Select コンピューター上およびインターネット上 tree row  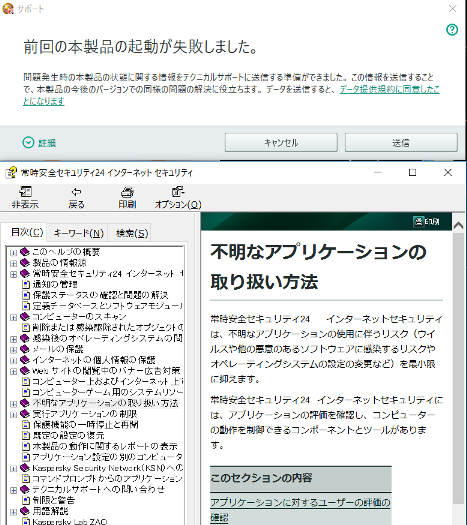[x=107, y=381]
